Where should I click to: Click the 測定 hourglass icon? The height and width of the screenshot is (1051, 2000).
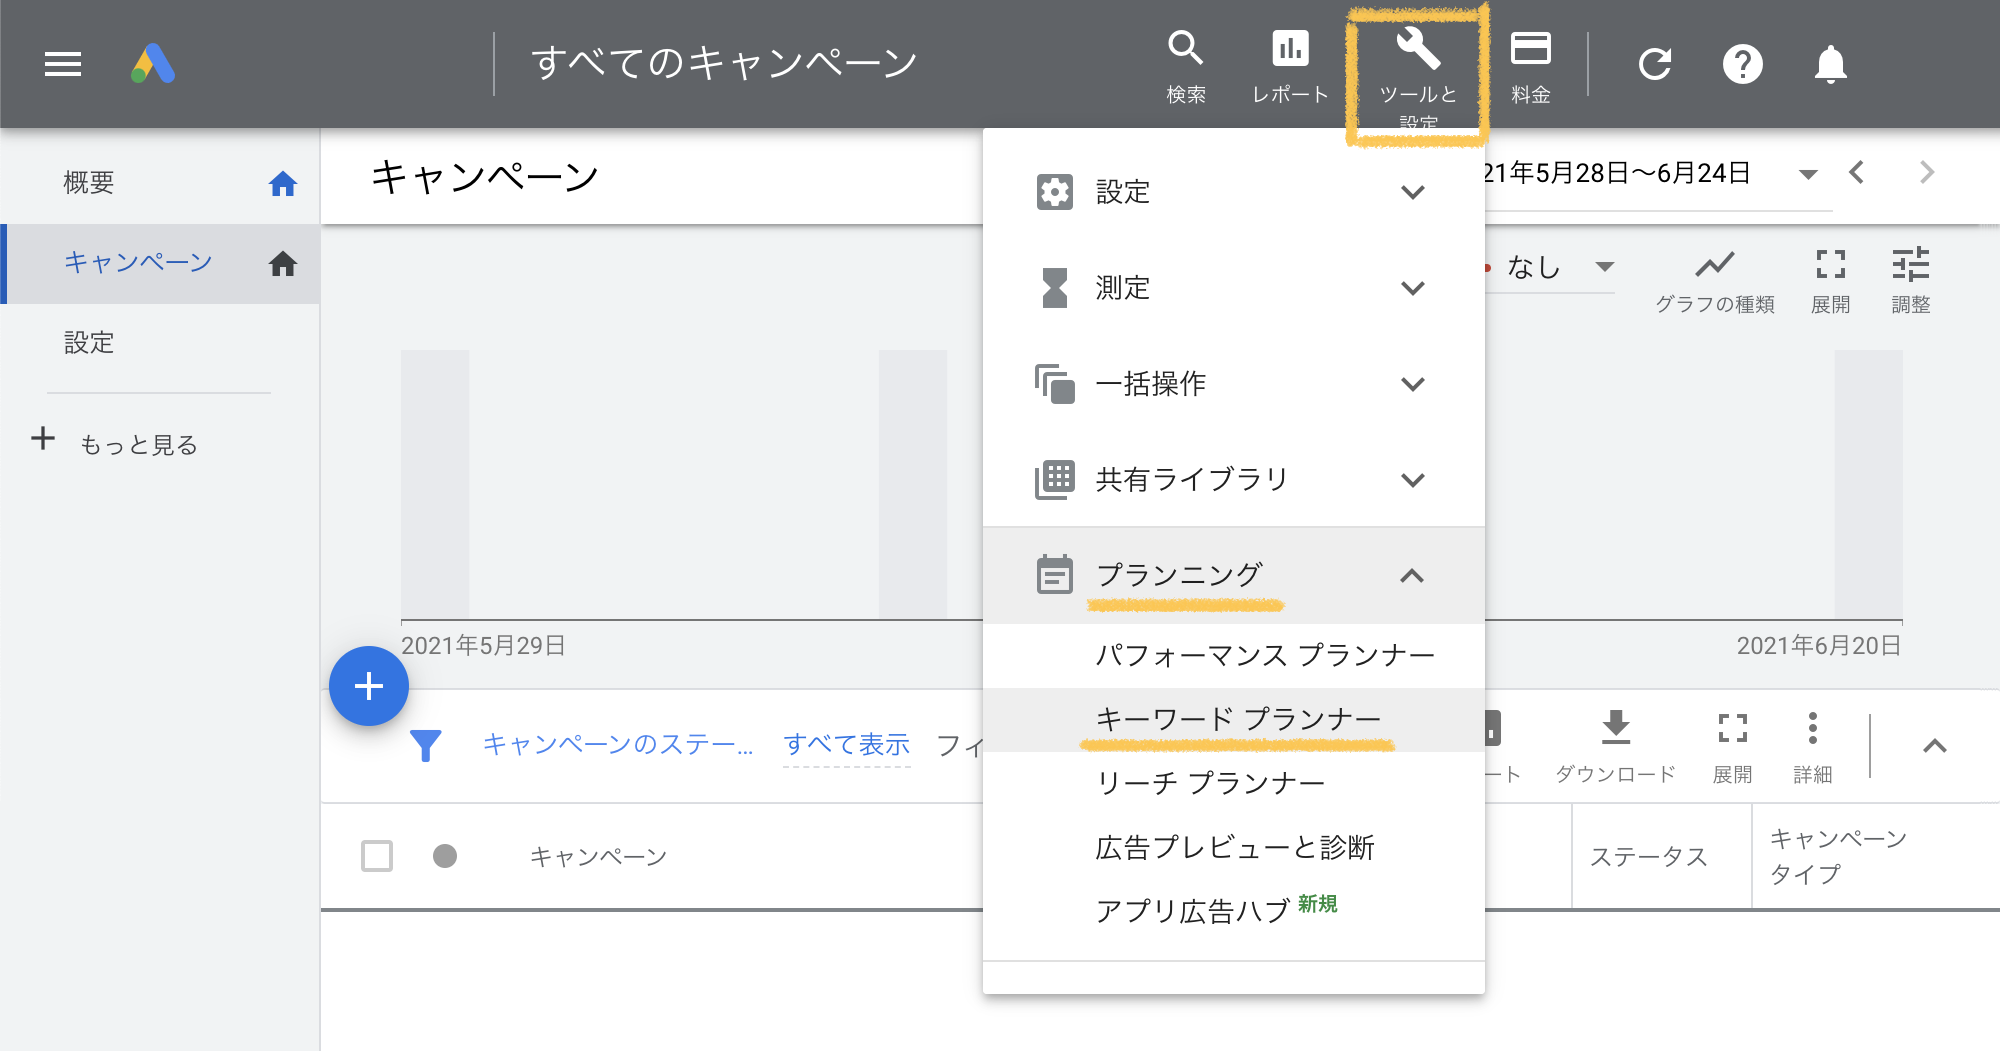point(1055,288)
